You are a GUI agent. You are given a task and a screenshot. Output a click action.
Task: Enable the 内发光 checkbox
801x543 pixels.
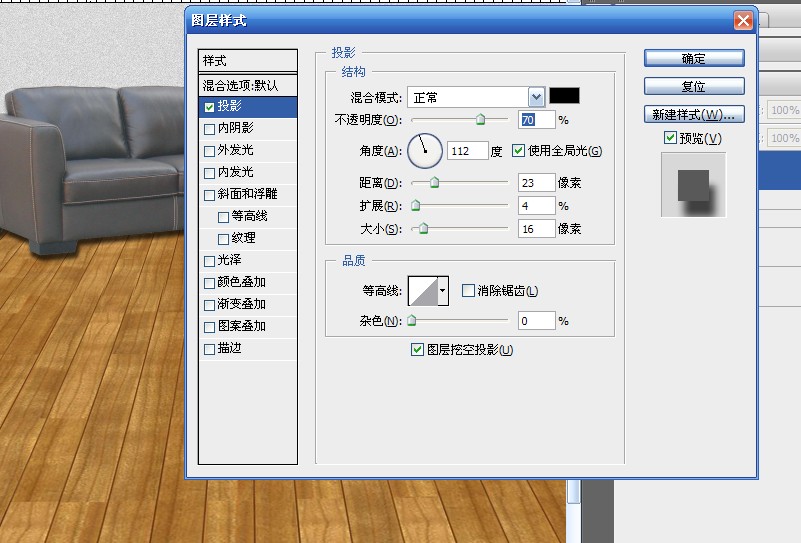(x=209, y=173)
